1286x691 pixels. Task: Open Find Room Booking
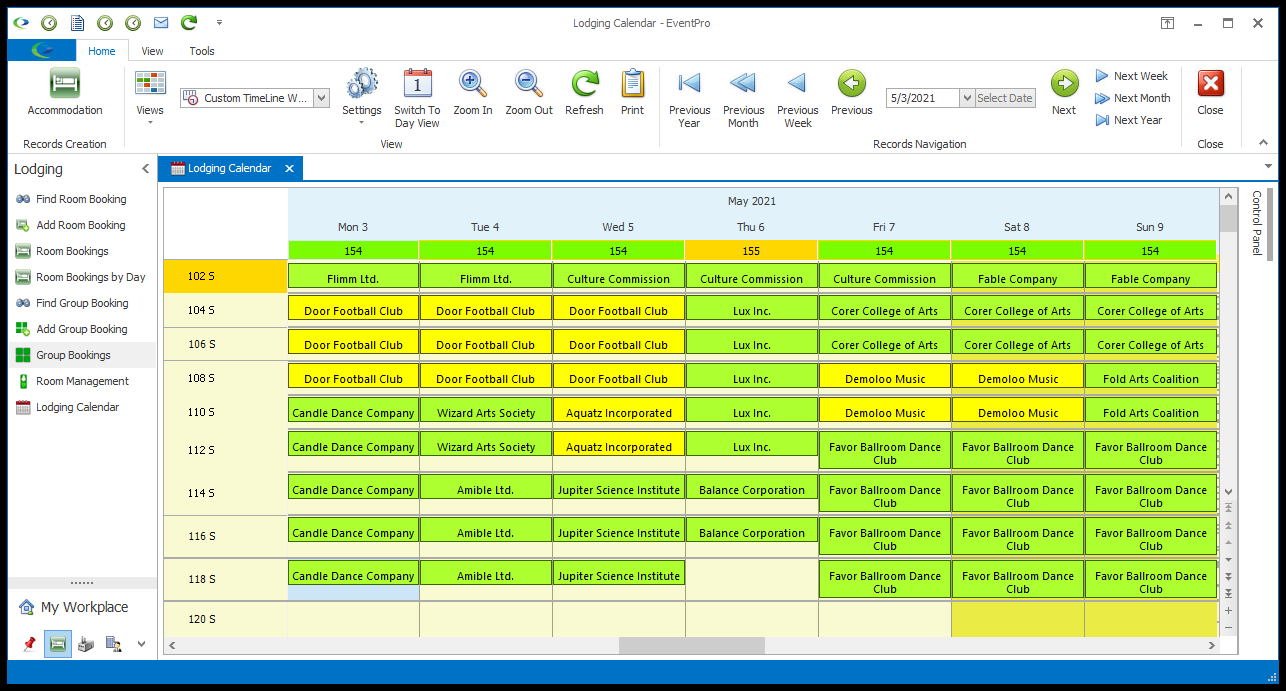point(81,199)
